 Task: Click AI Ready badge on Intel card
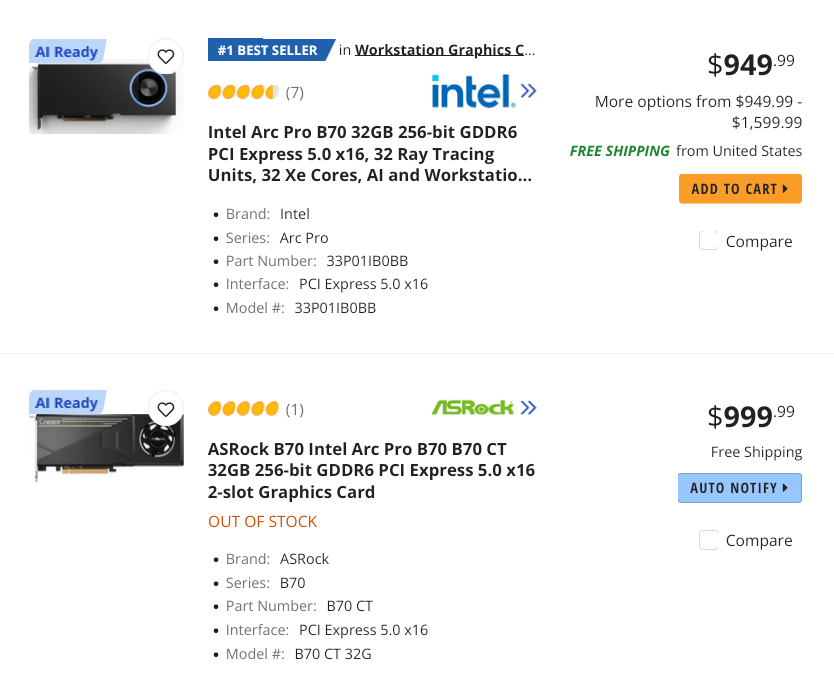click(67, 52)
